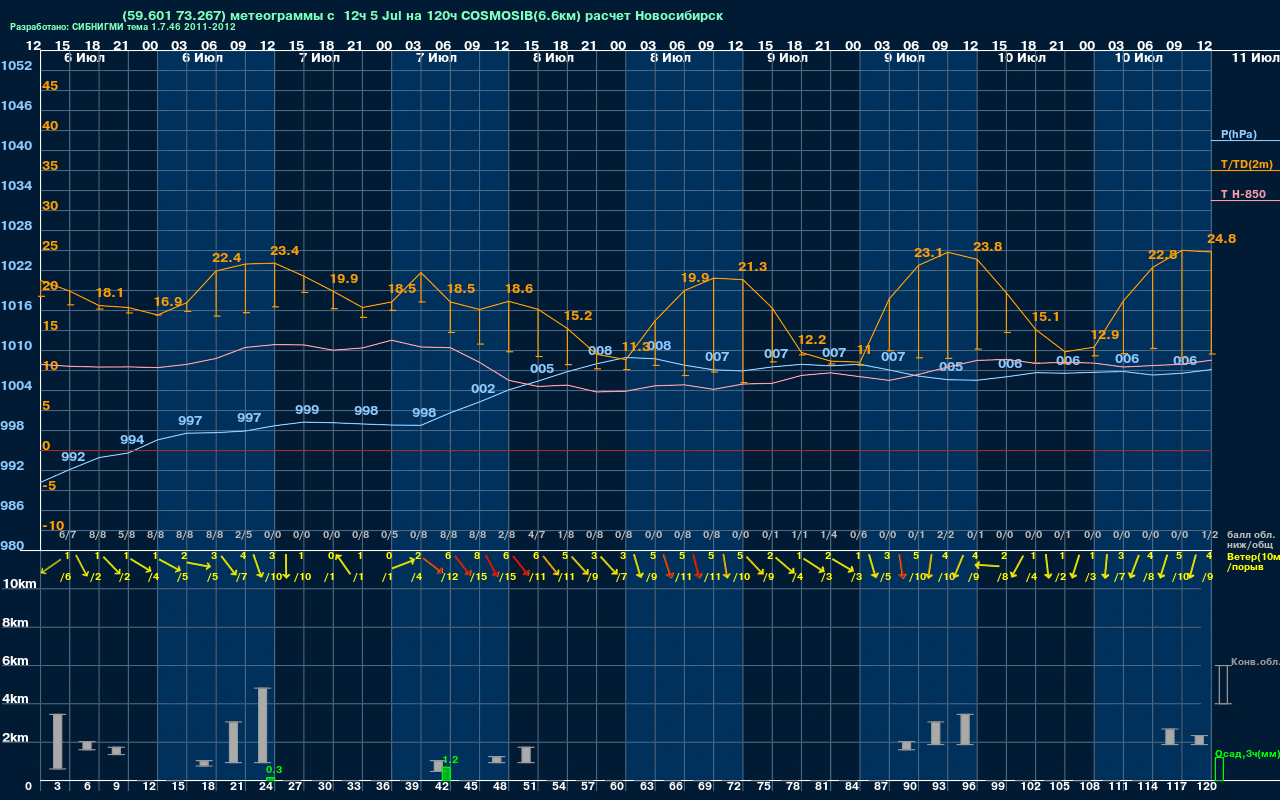Image resolution: width=1280 pixels, height=800 pixels.
Task: Click the 980 pressure axis tick
Action: [12, 546]
